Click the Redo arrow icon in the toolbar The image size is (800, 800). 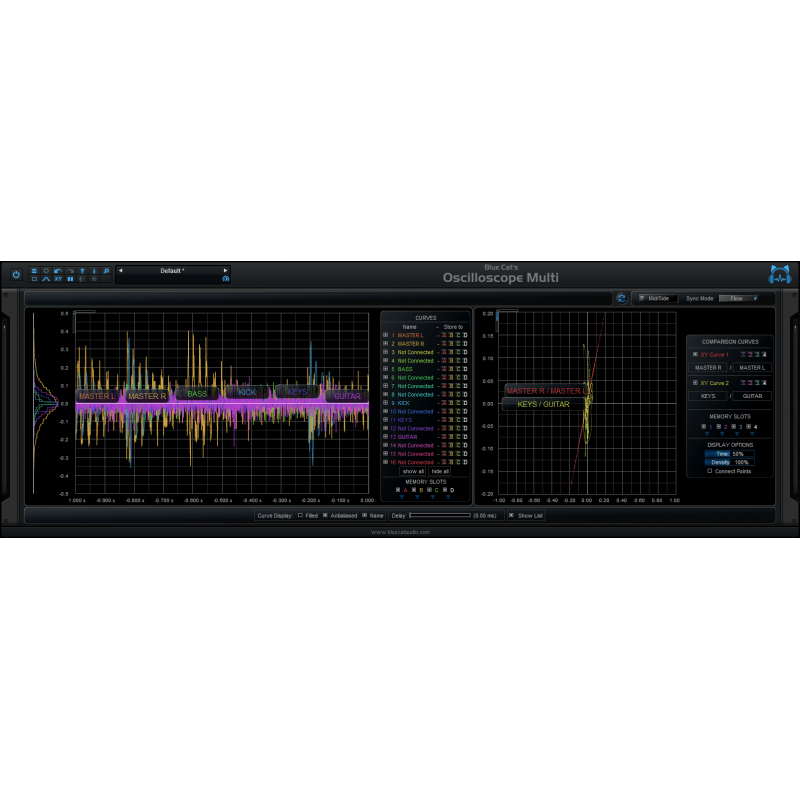click(69, 271)
